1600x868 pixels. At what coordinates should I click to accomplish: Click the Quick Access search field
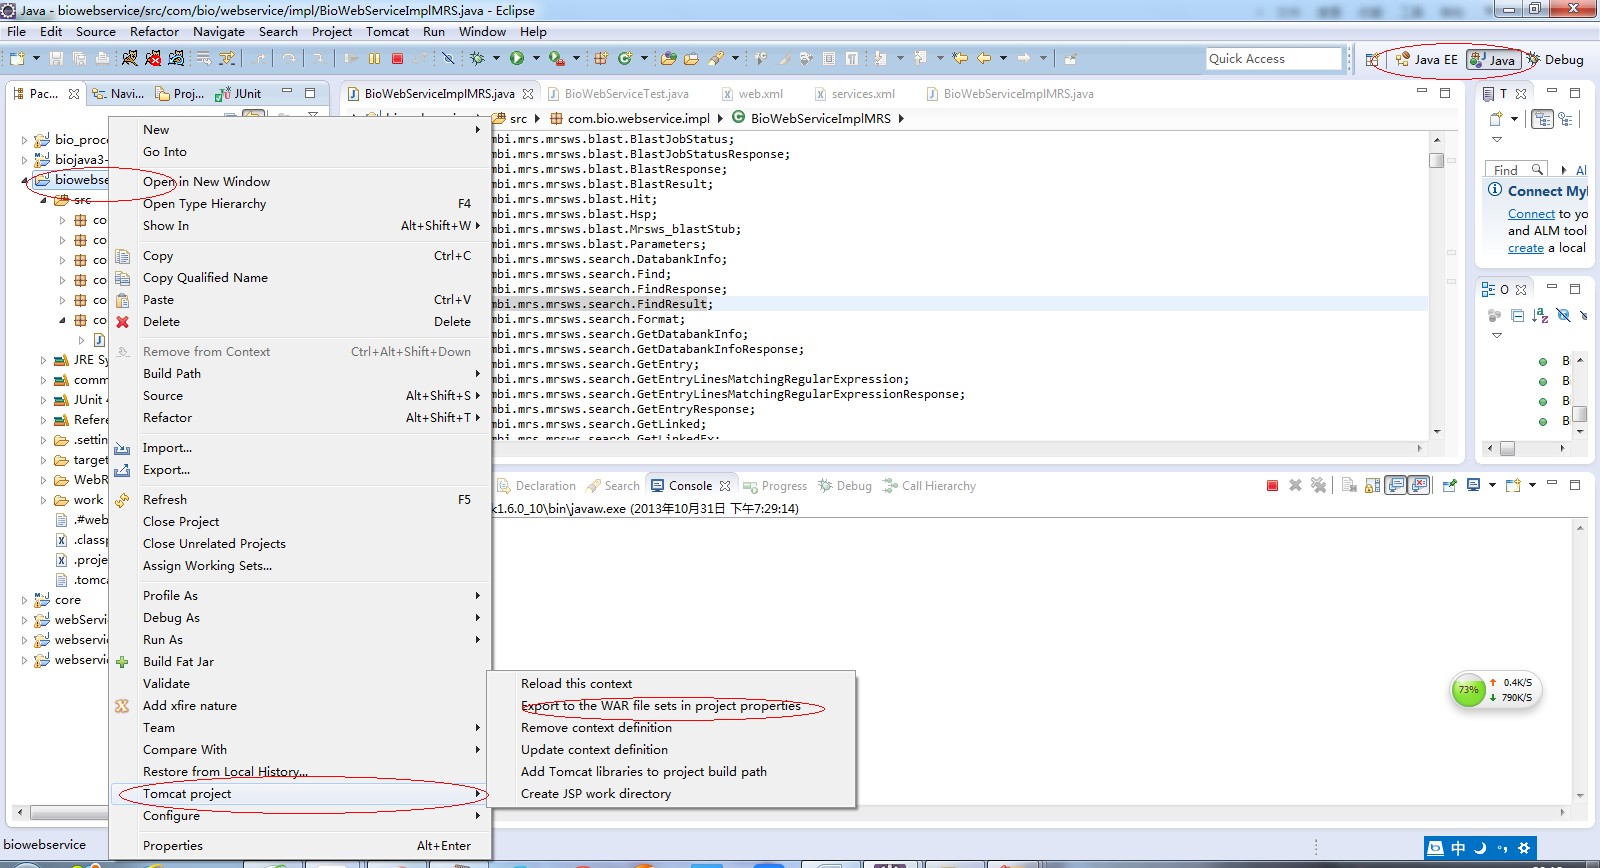click(1272, 59)
